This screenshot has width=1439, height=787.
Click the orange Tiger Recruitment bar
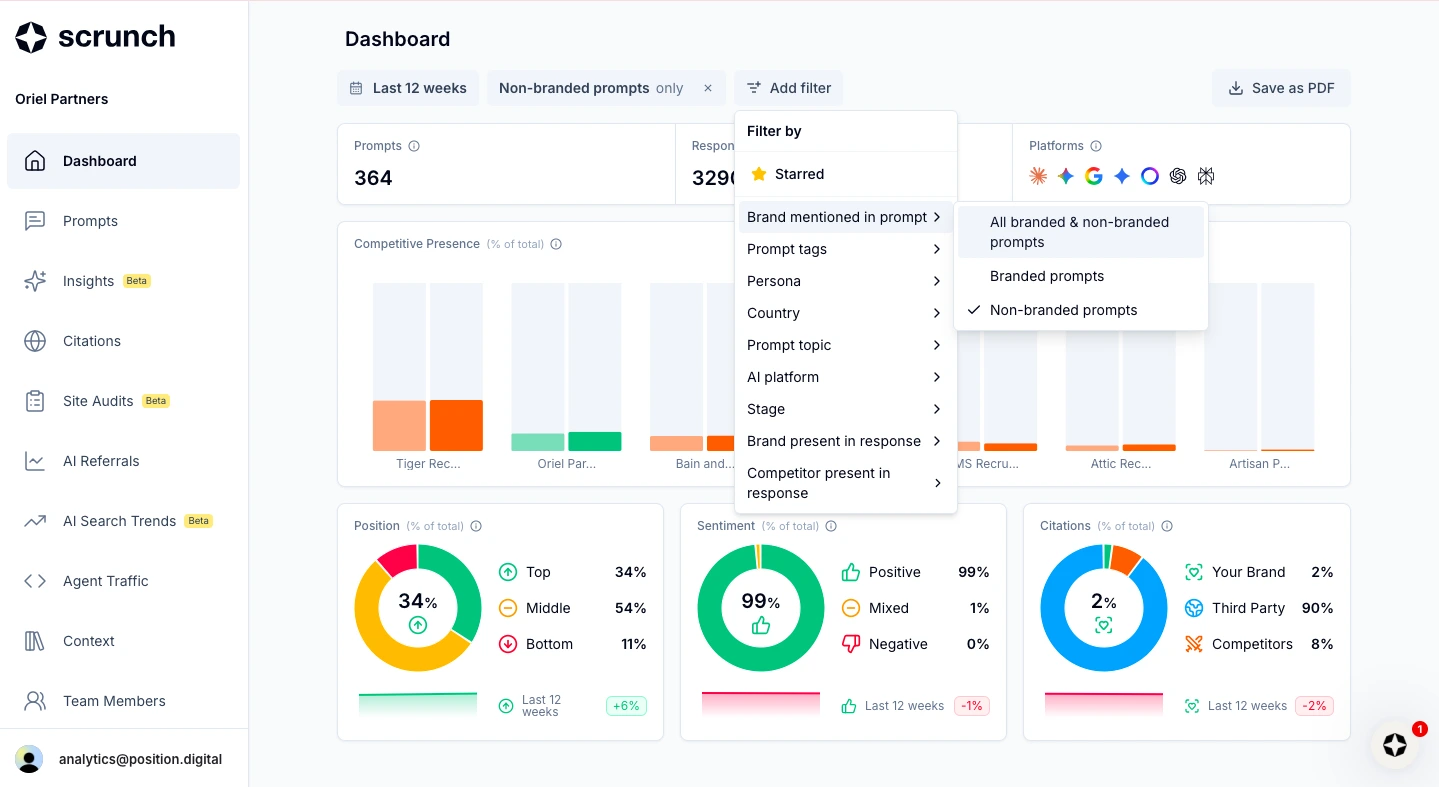coord(456,425)
